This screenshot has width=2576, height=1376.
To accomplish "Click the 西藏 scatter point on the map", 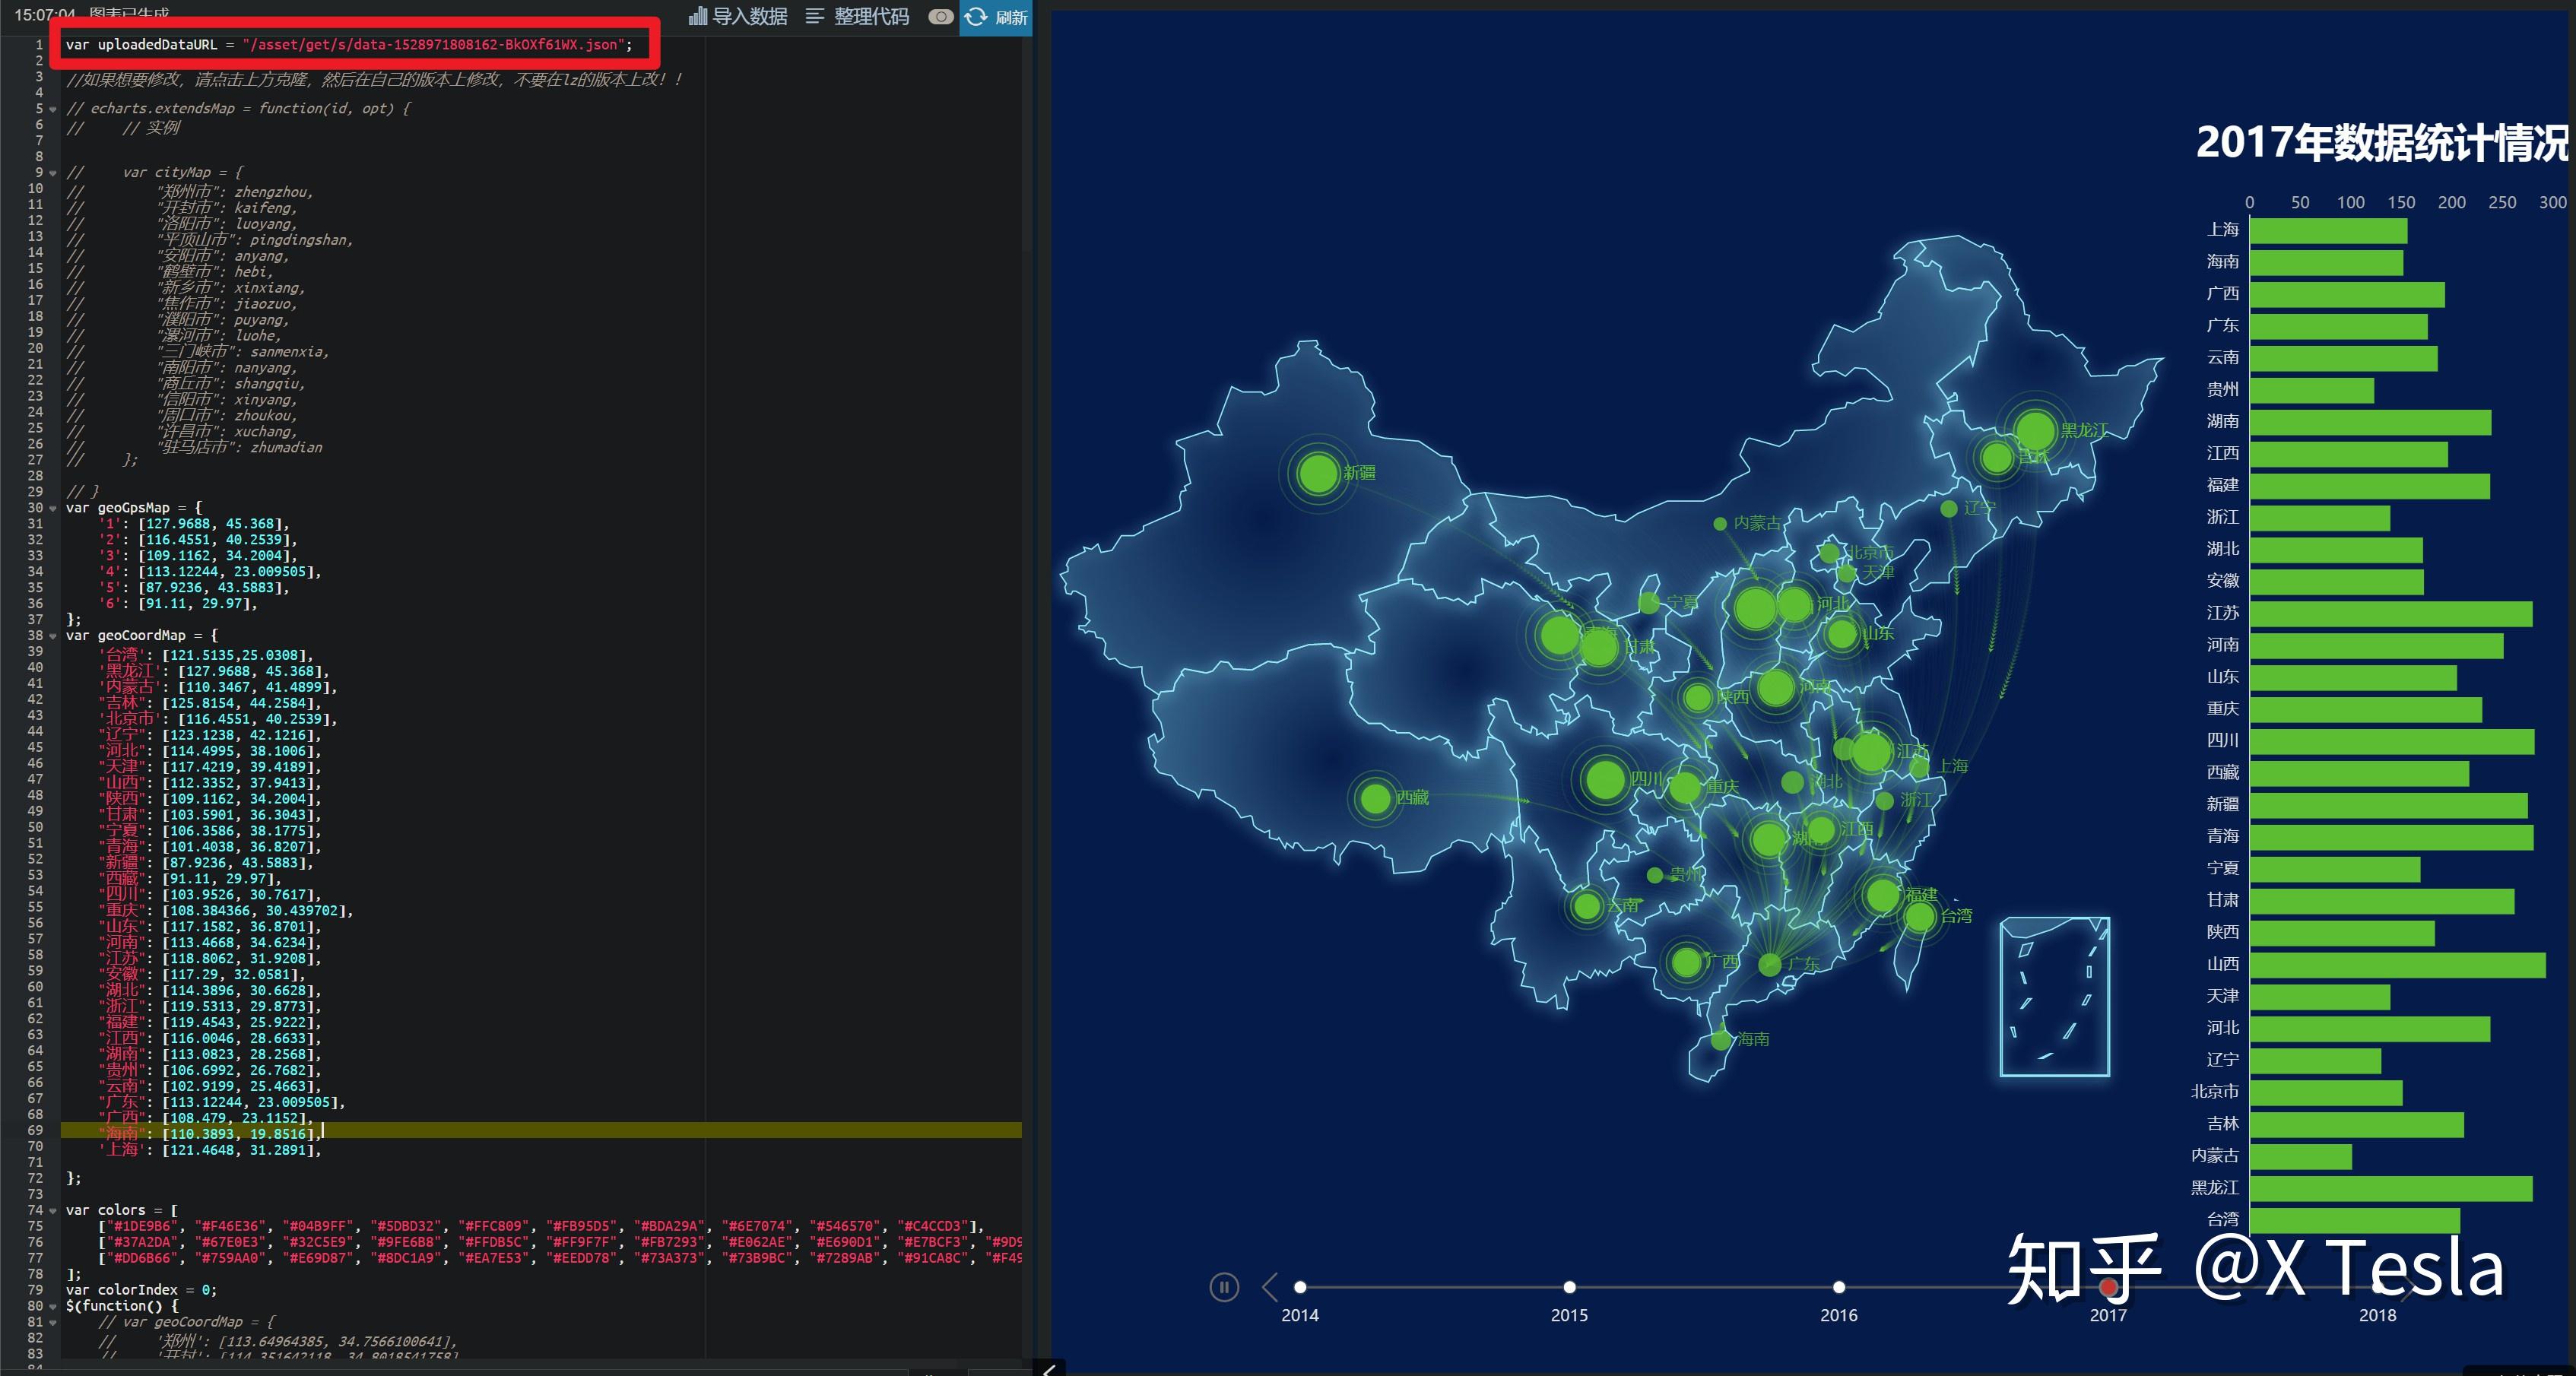I will click(x=1376, y=798).
